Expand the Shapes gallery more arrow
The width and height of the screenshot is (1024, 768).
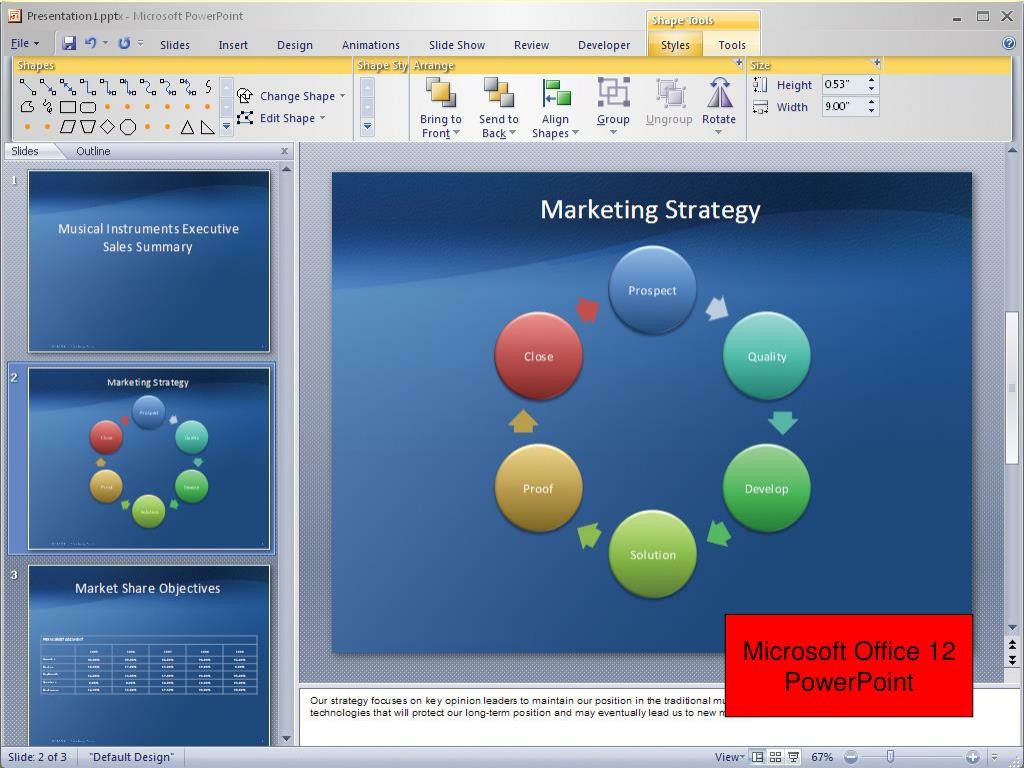pyautogui.click(x=227, y=126)
